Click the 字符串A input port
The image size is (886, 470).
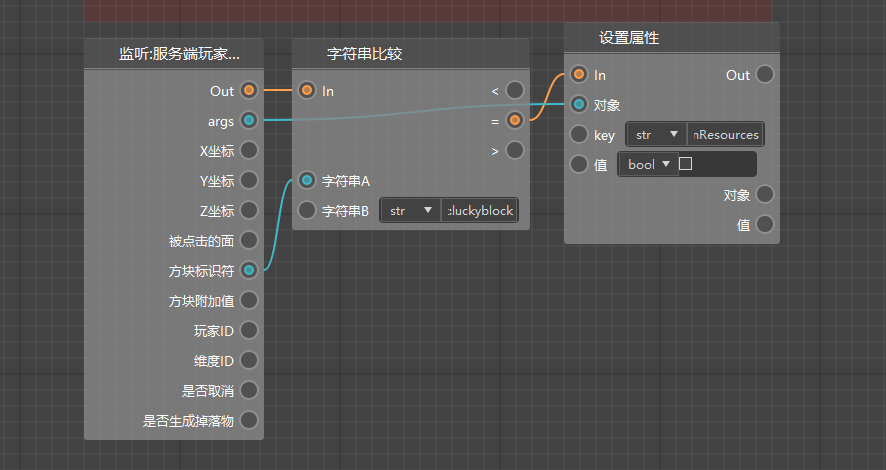point(307,180)
